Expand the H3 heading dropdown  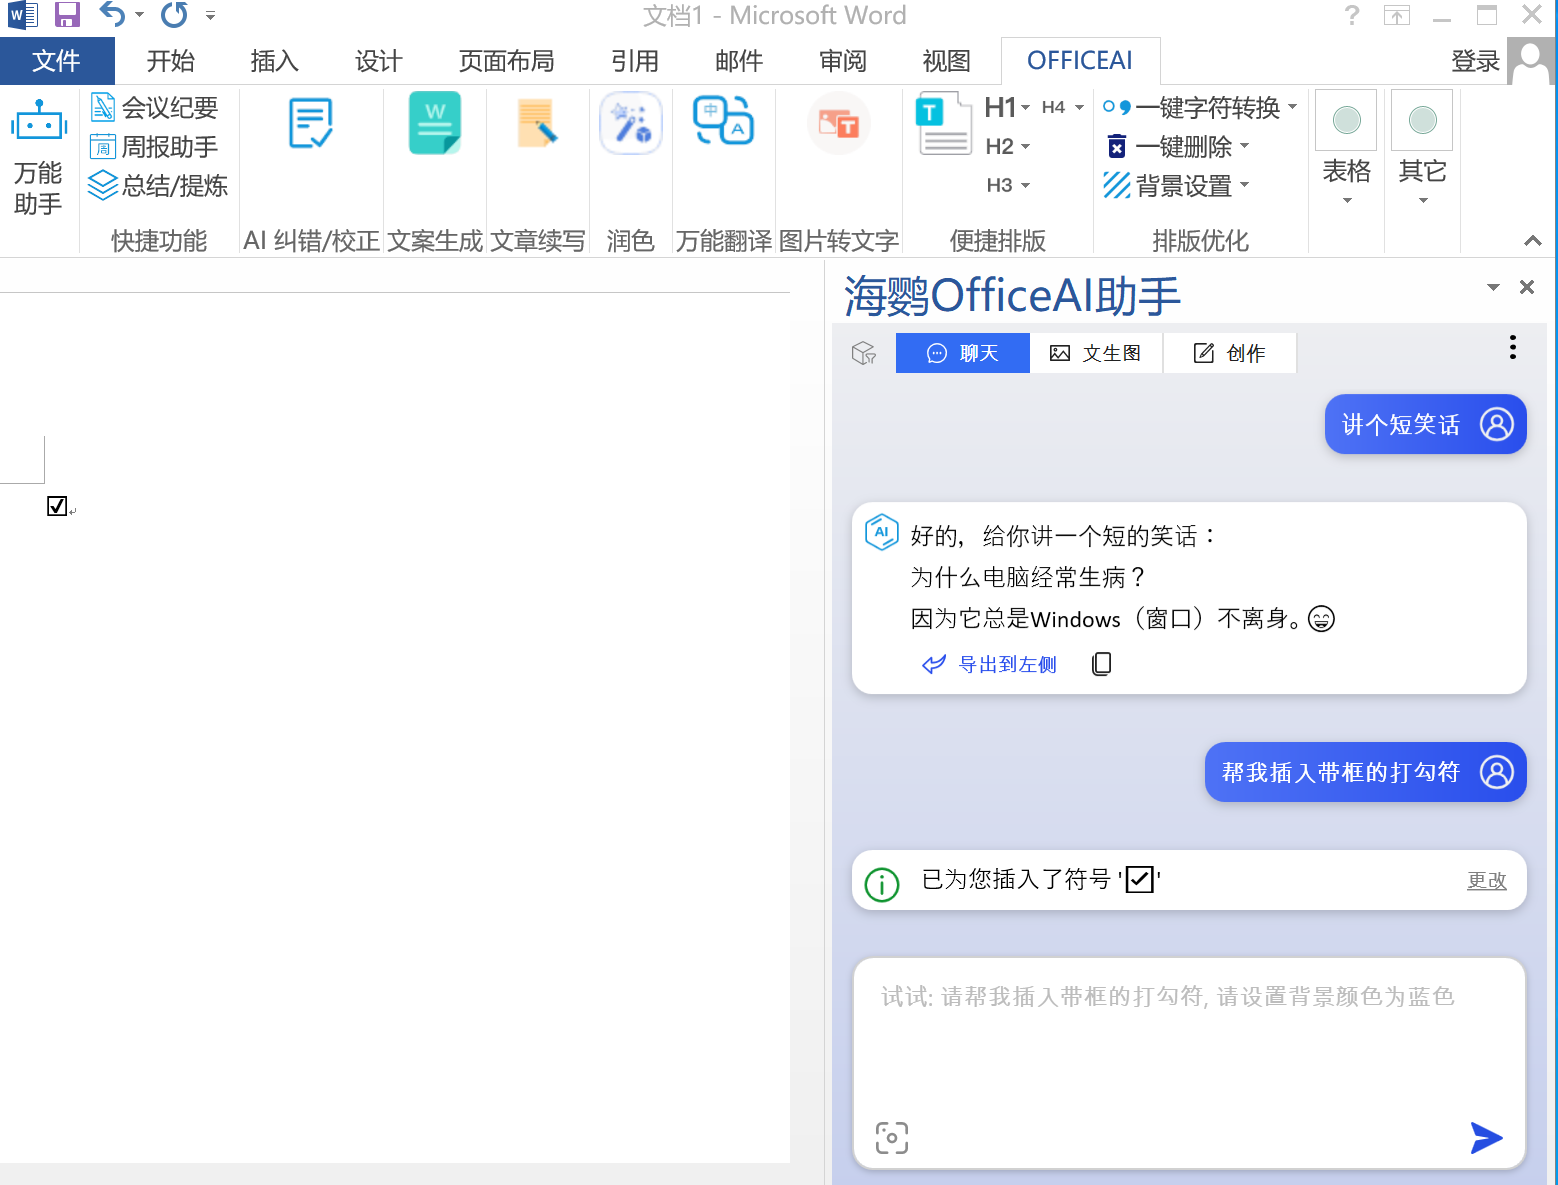pos(1025,186)
